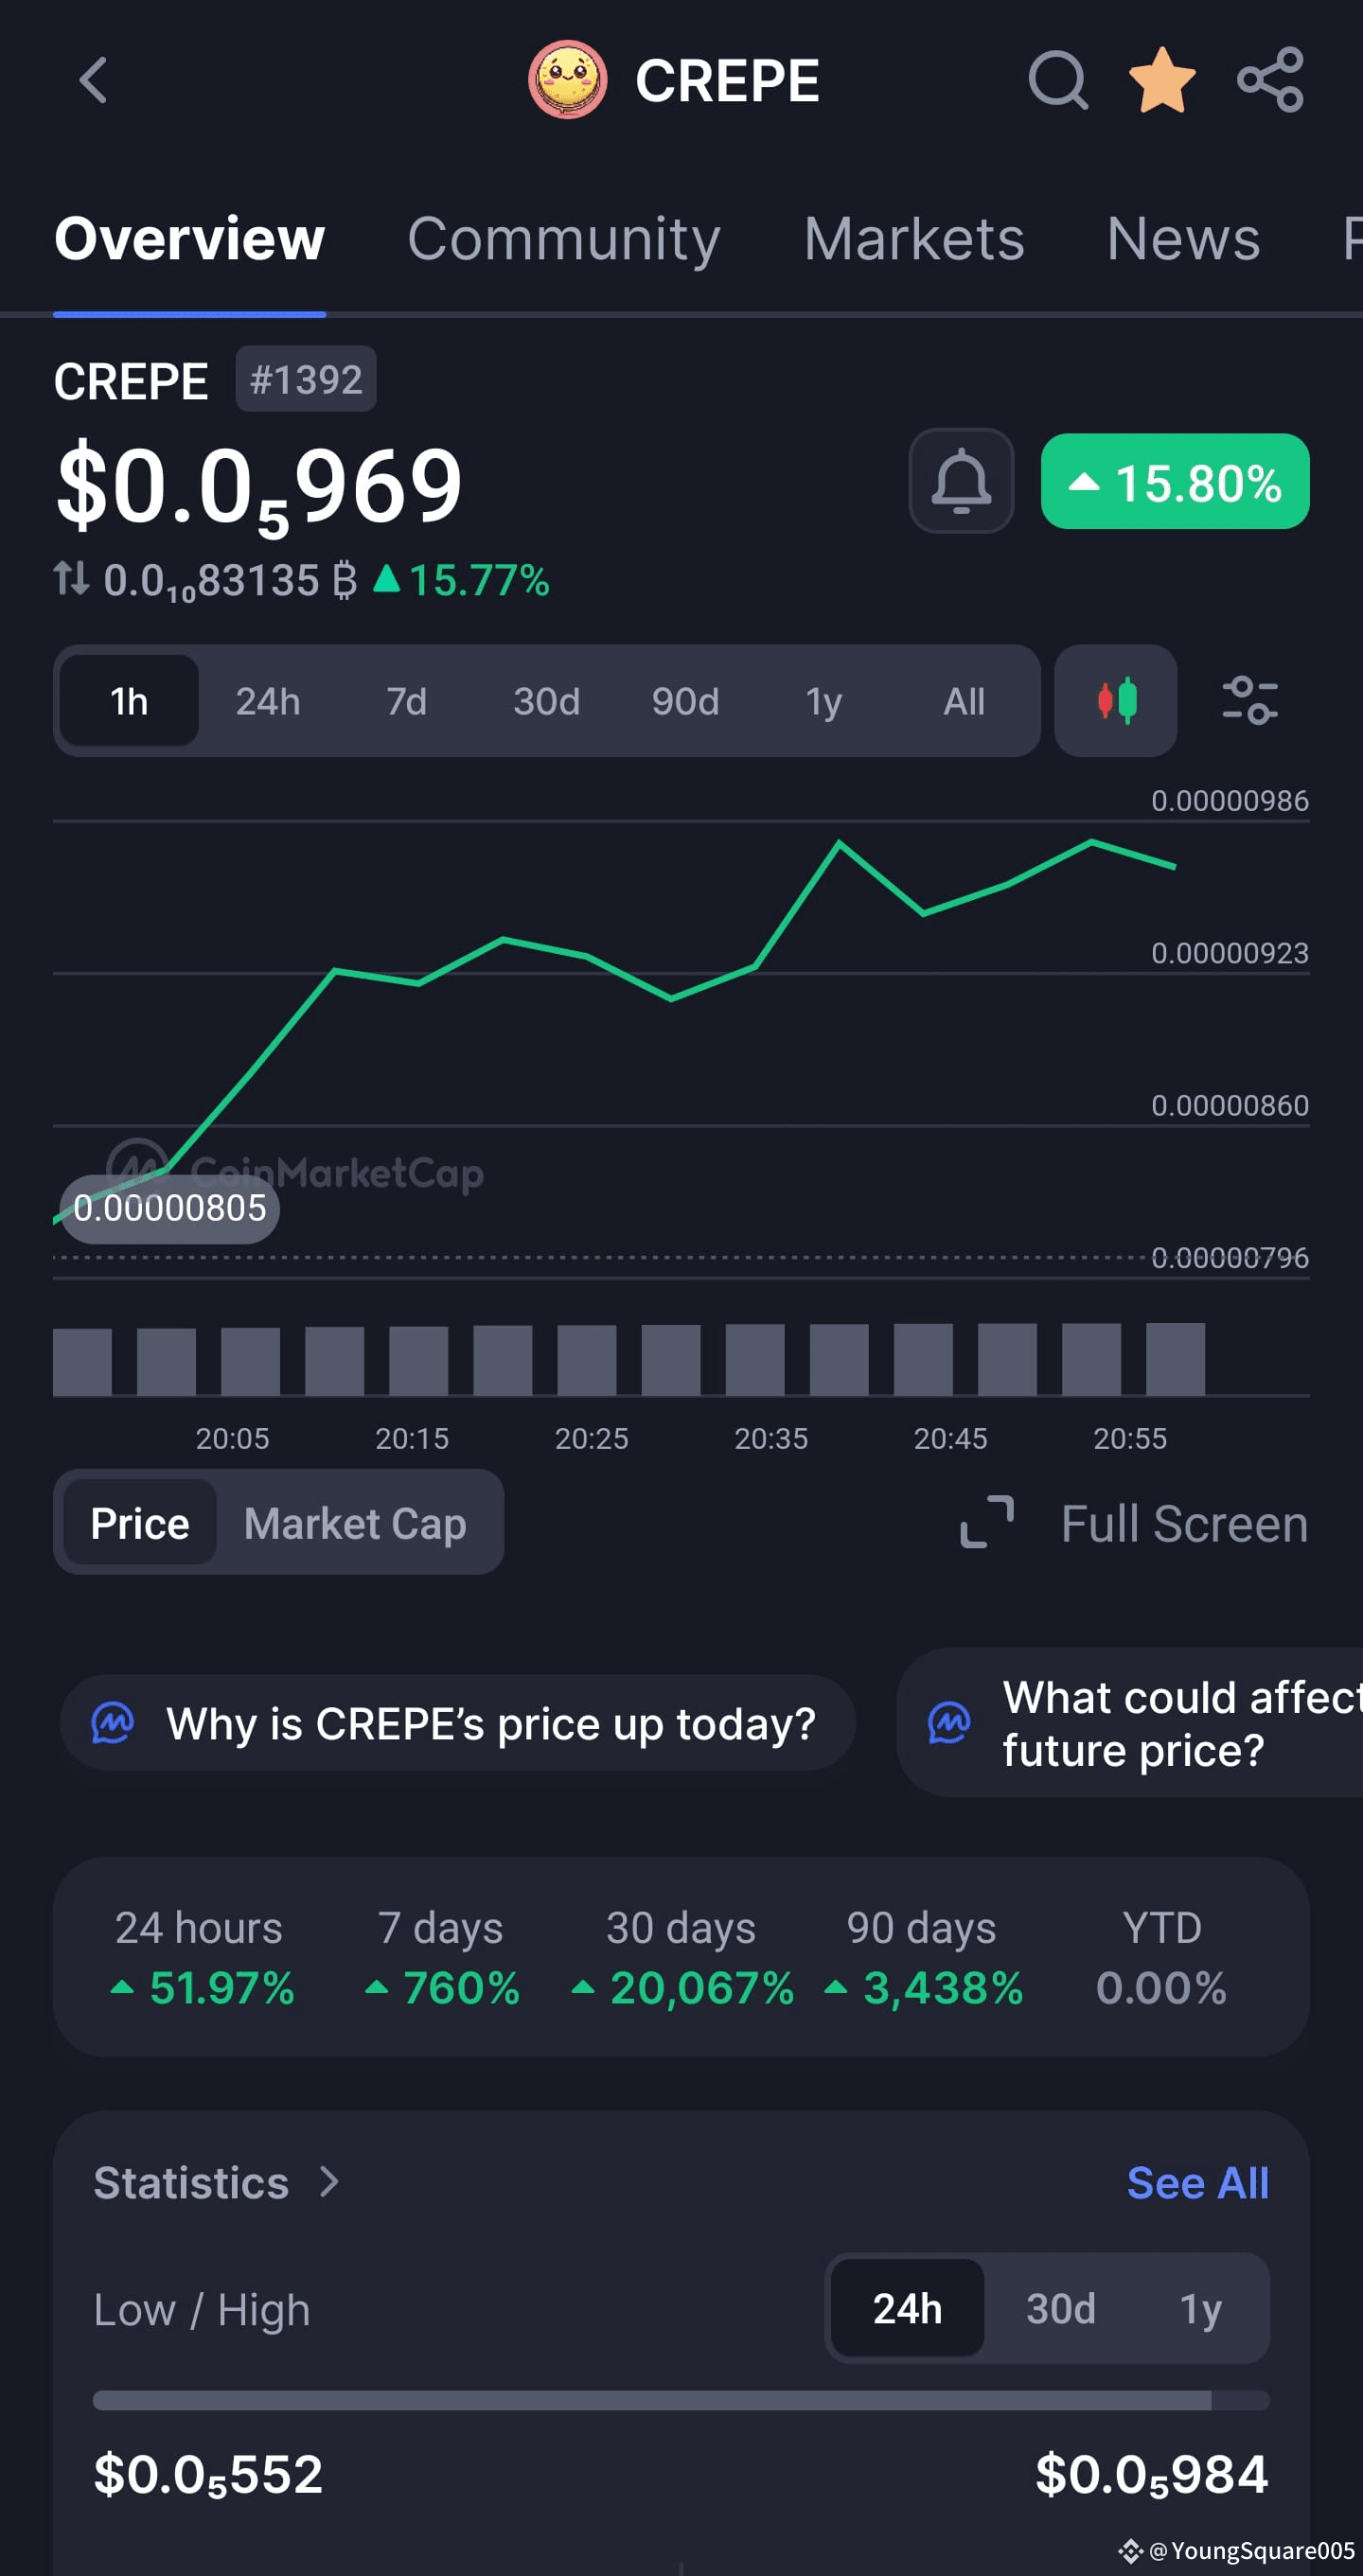Screen dimensions: 1363x2576
Task: Expand the Statistics section chevron
Action: point(329,2182)
